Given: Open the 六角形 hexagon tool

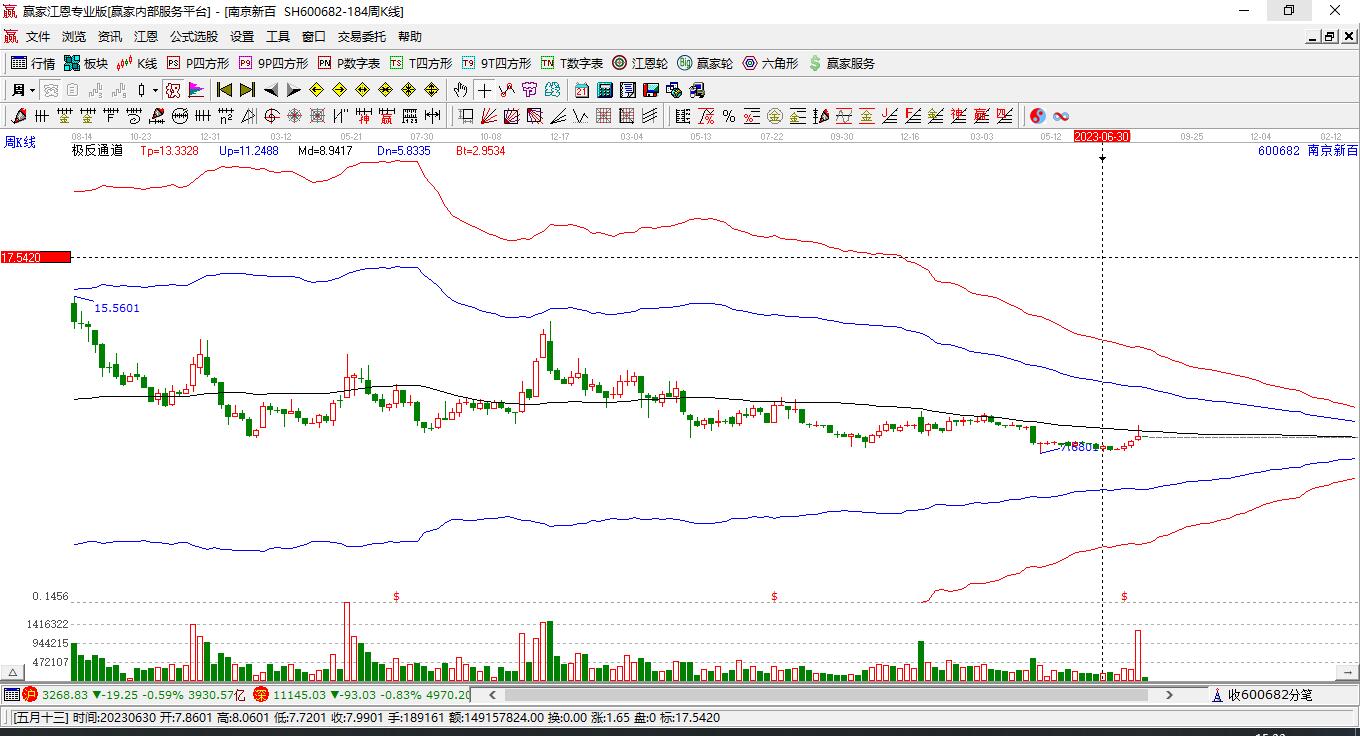Looking at the screenshot, I should (770, 63).
